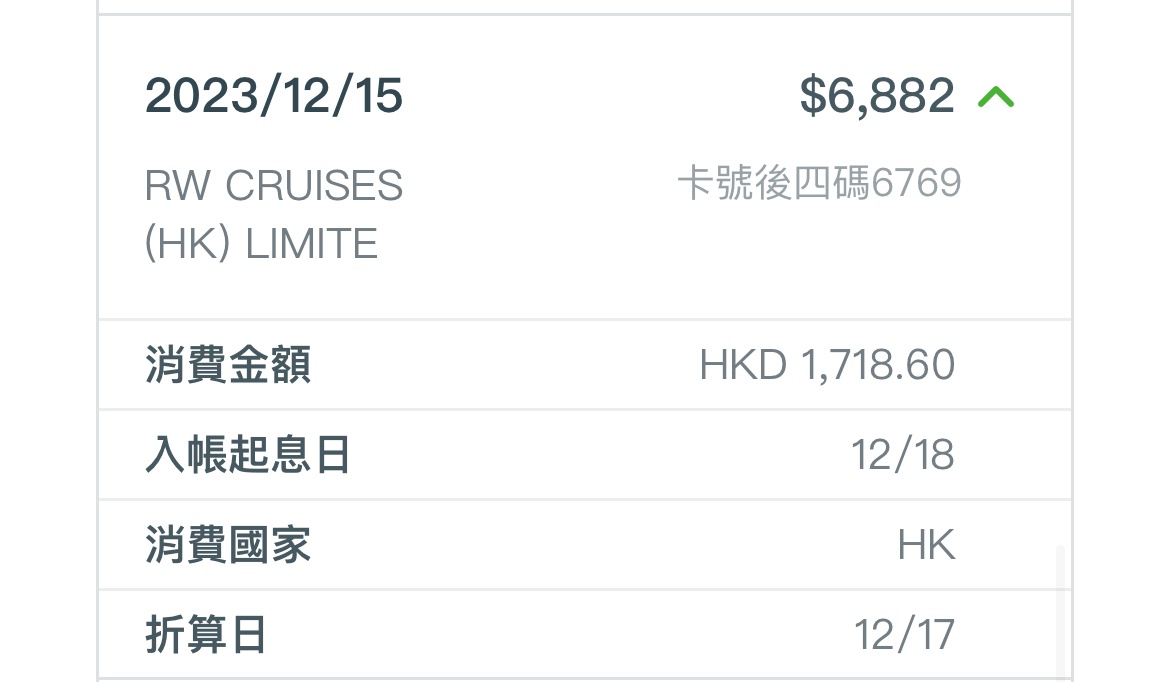
Task: Click the card last four digits 6769
Action: pos(916,184)
